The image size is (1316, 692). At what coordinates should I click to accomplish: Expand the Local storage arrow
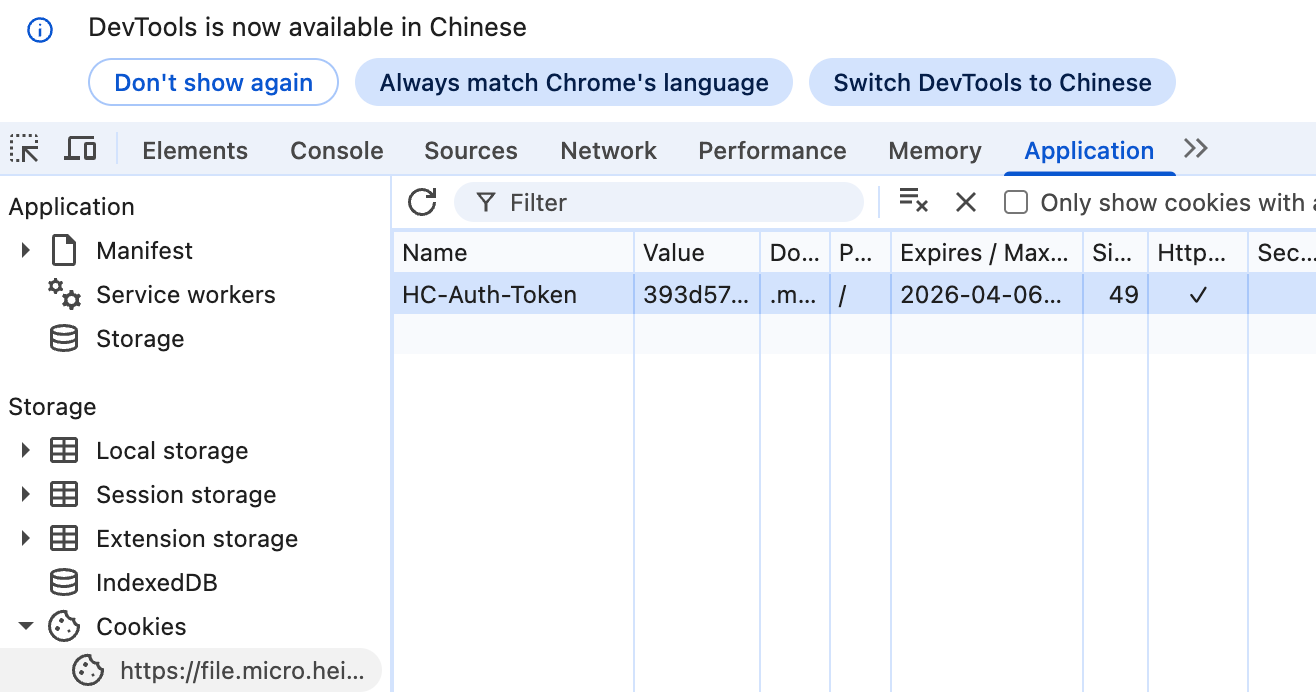26,450
